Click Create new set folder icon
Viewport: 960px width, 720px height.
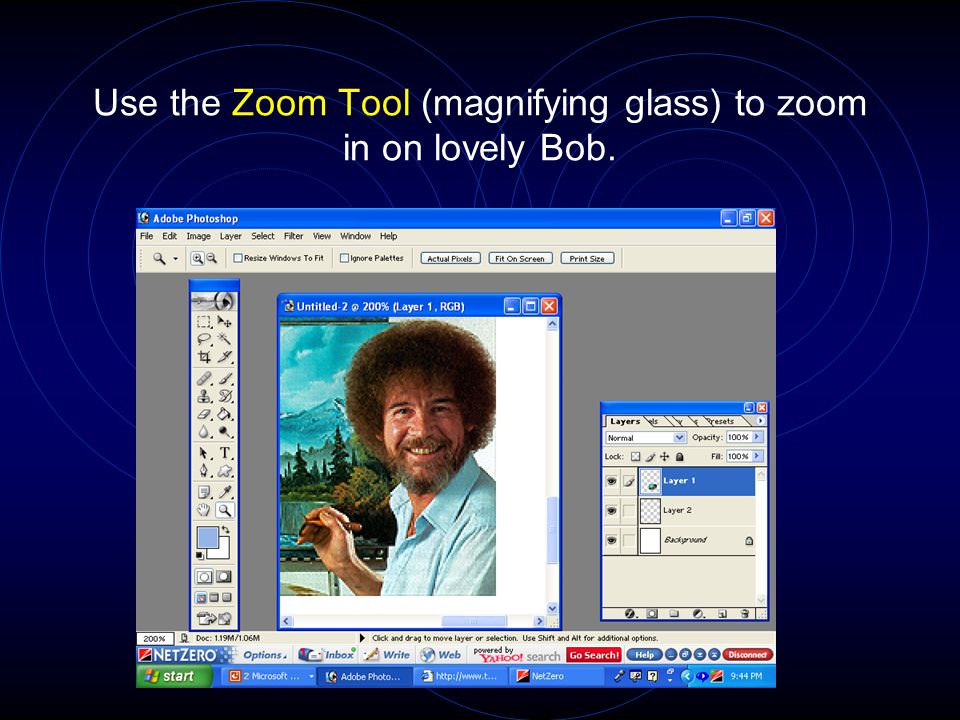pos(674,613)
